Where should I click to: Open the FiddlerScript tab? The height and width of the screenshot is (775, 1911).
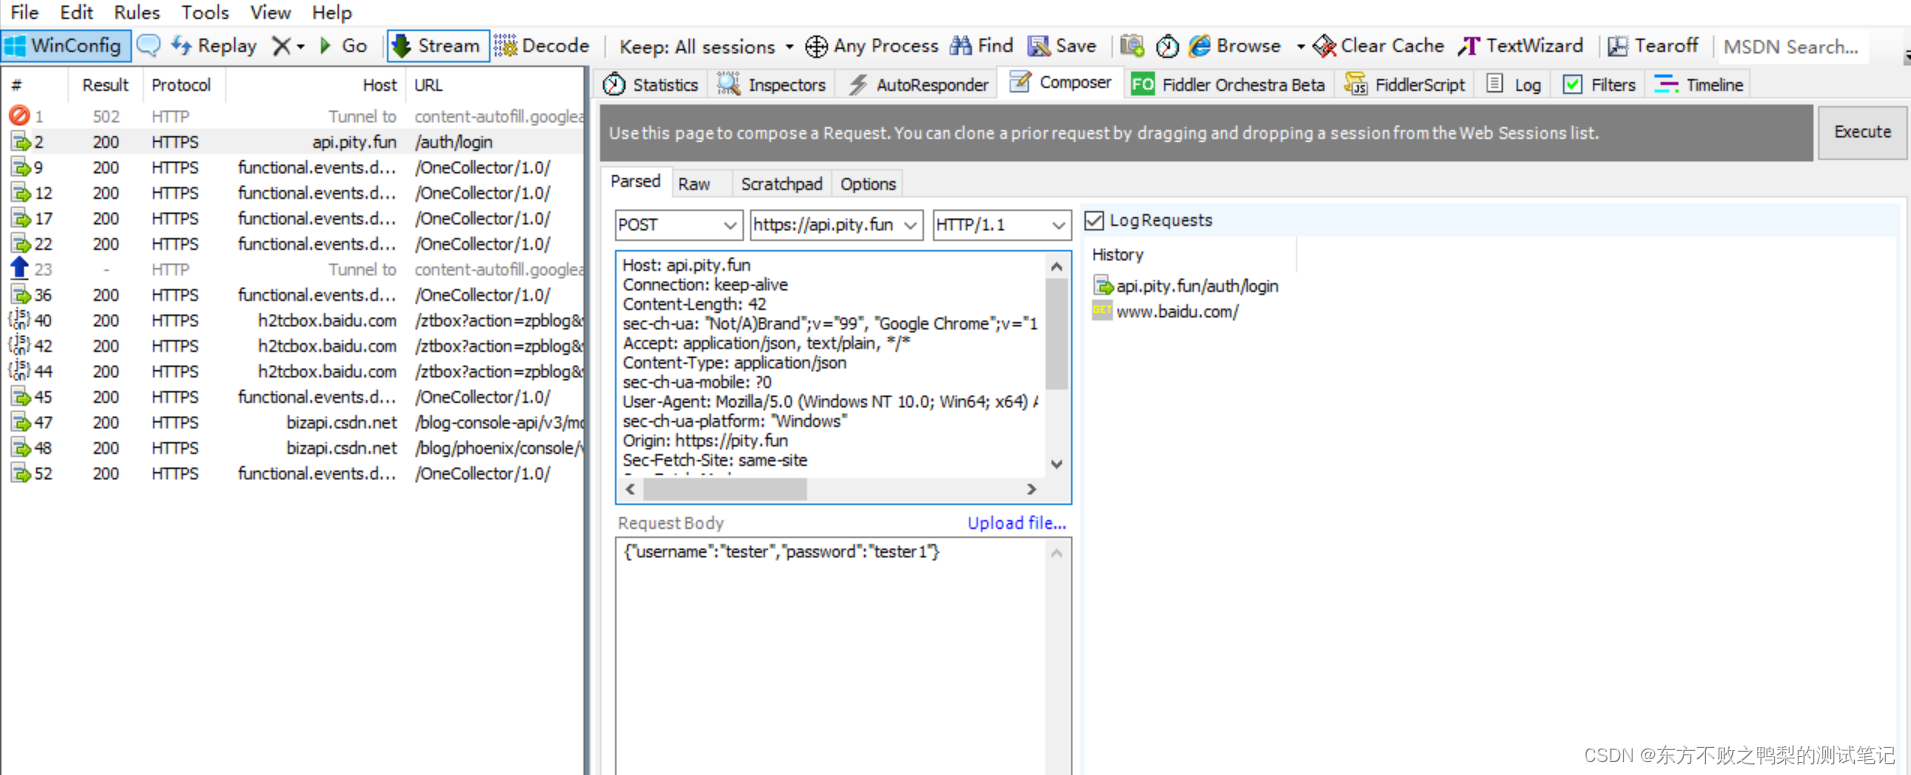click(x=1405, y=85)
